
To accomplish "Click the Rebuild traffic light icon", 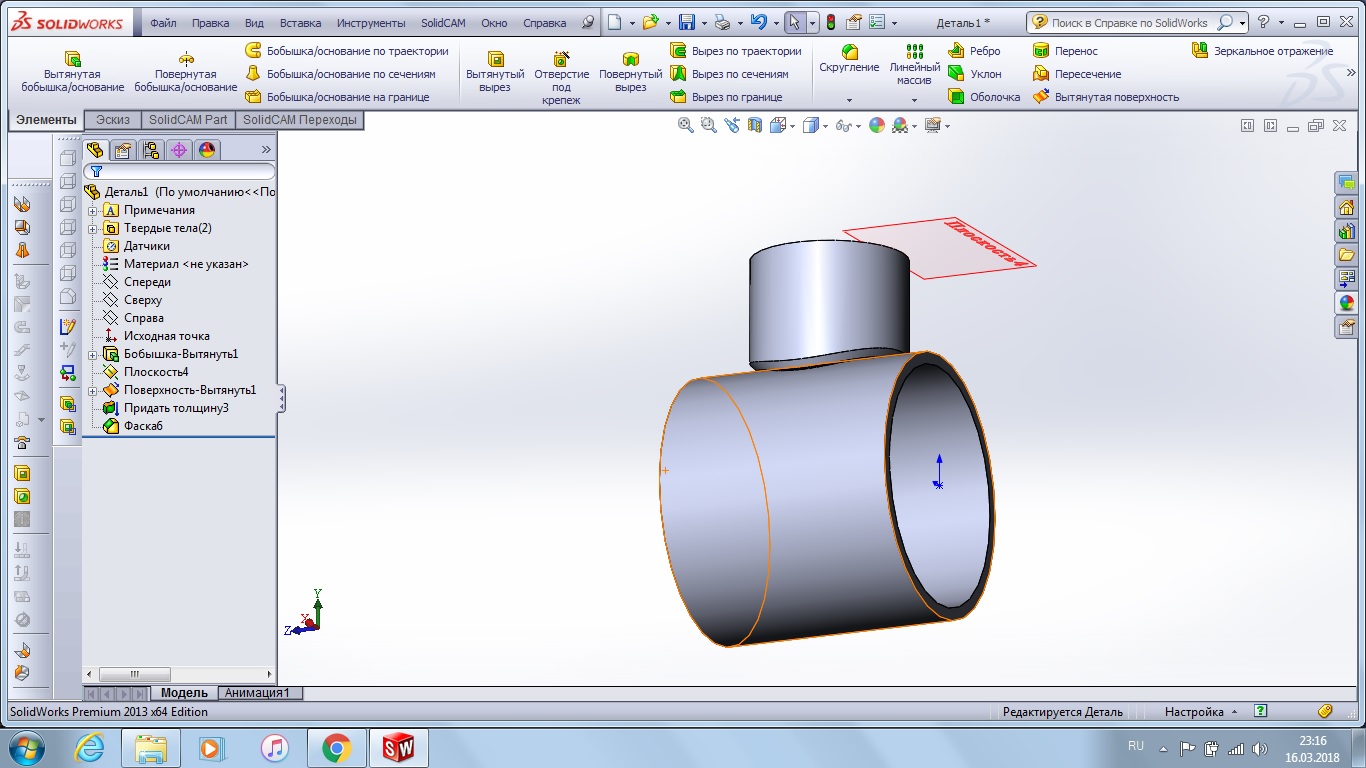I will pos(831,22).
